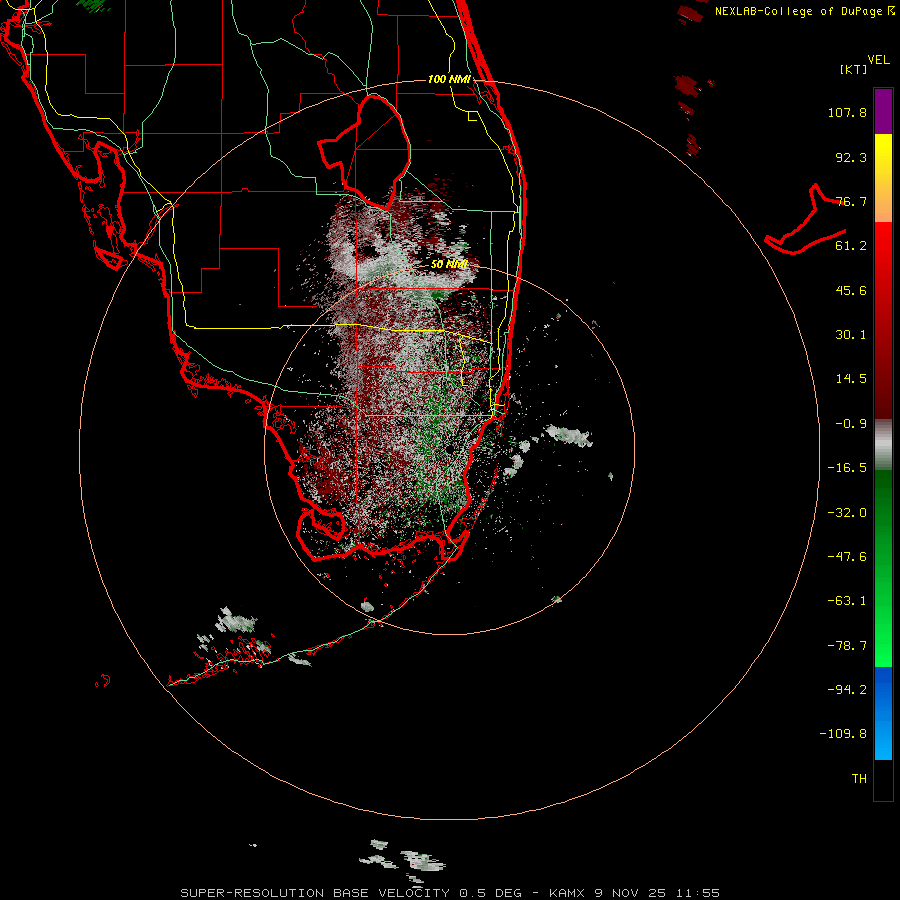Image resolution: width=900 pixels, height=900 pixels.
Task: Select the -47.6 velocity scale value
Action: pos(847,557)
